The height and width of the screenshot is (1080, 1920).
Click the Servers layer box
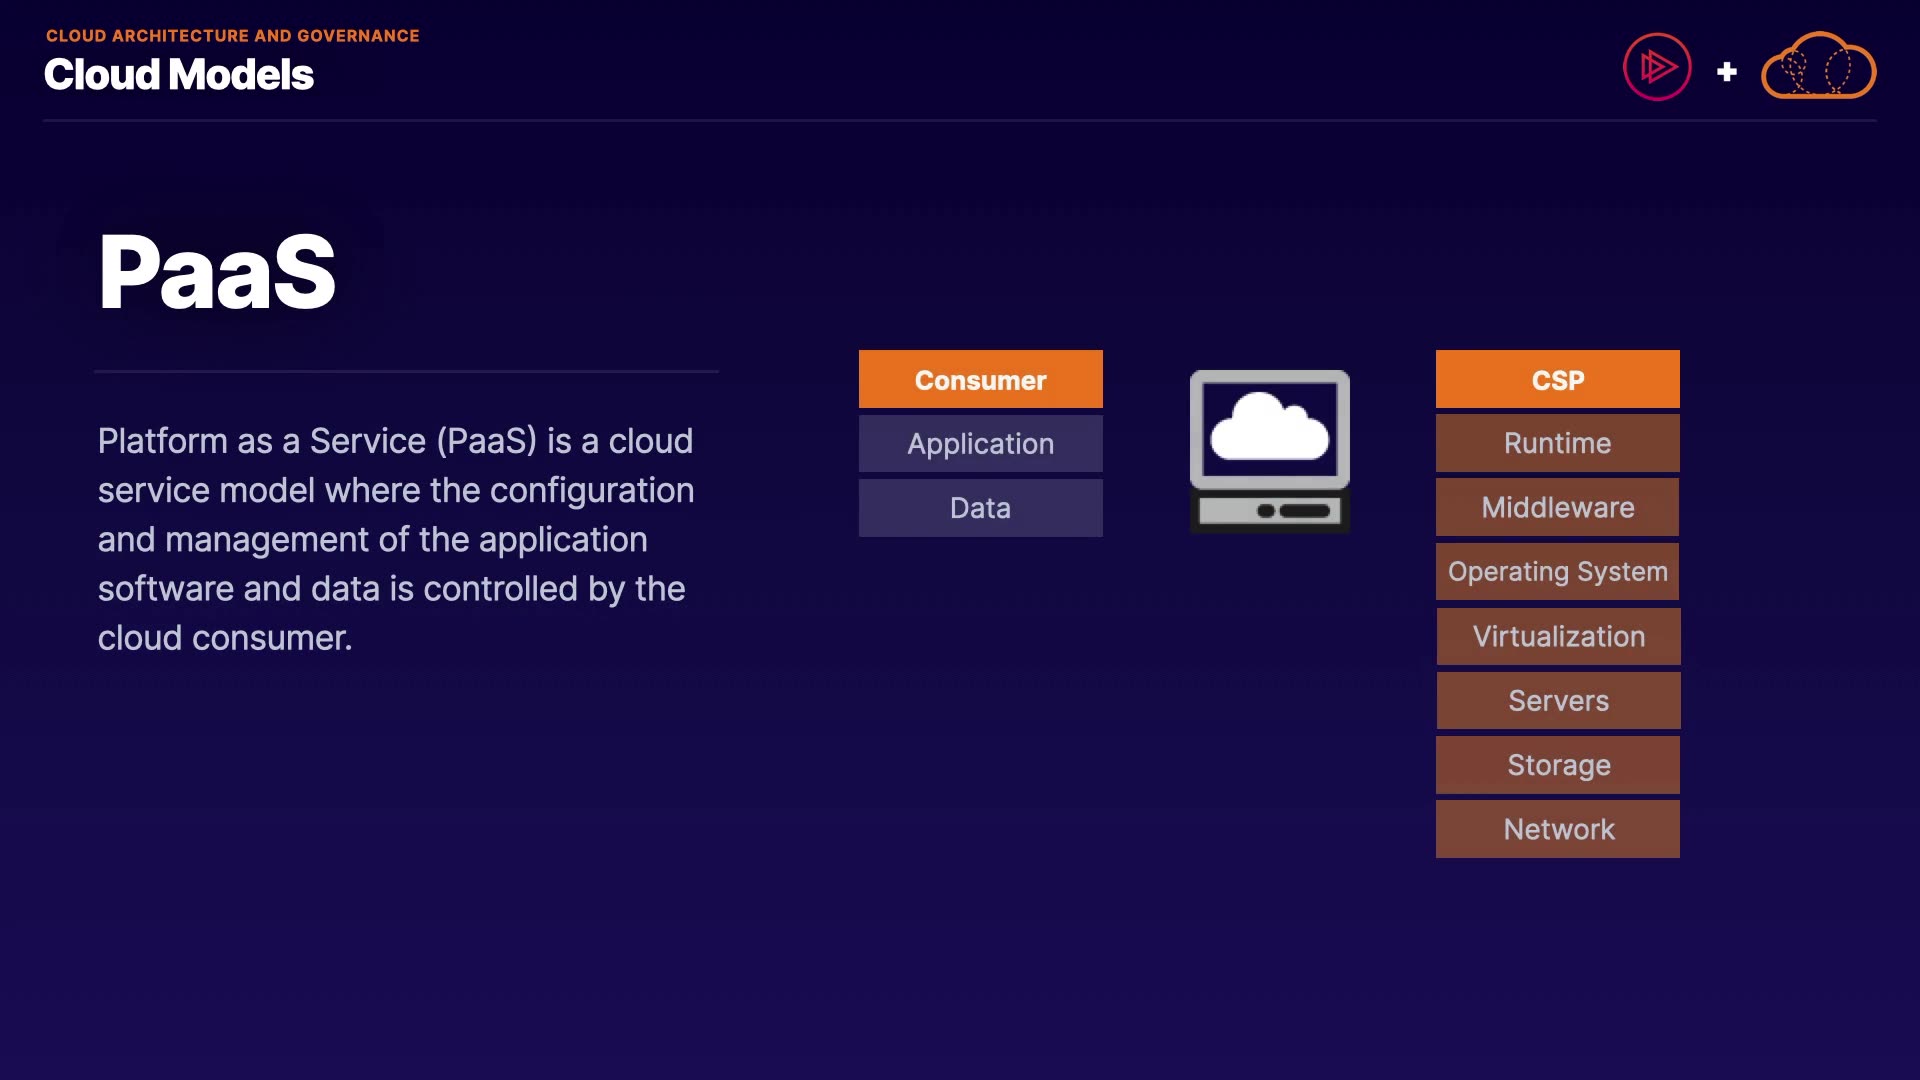pyautogui.click(x=1558, y=700)
